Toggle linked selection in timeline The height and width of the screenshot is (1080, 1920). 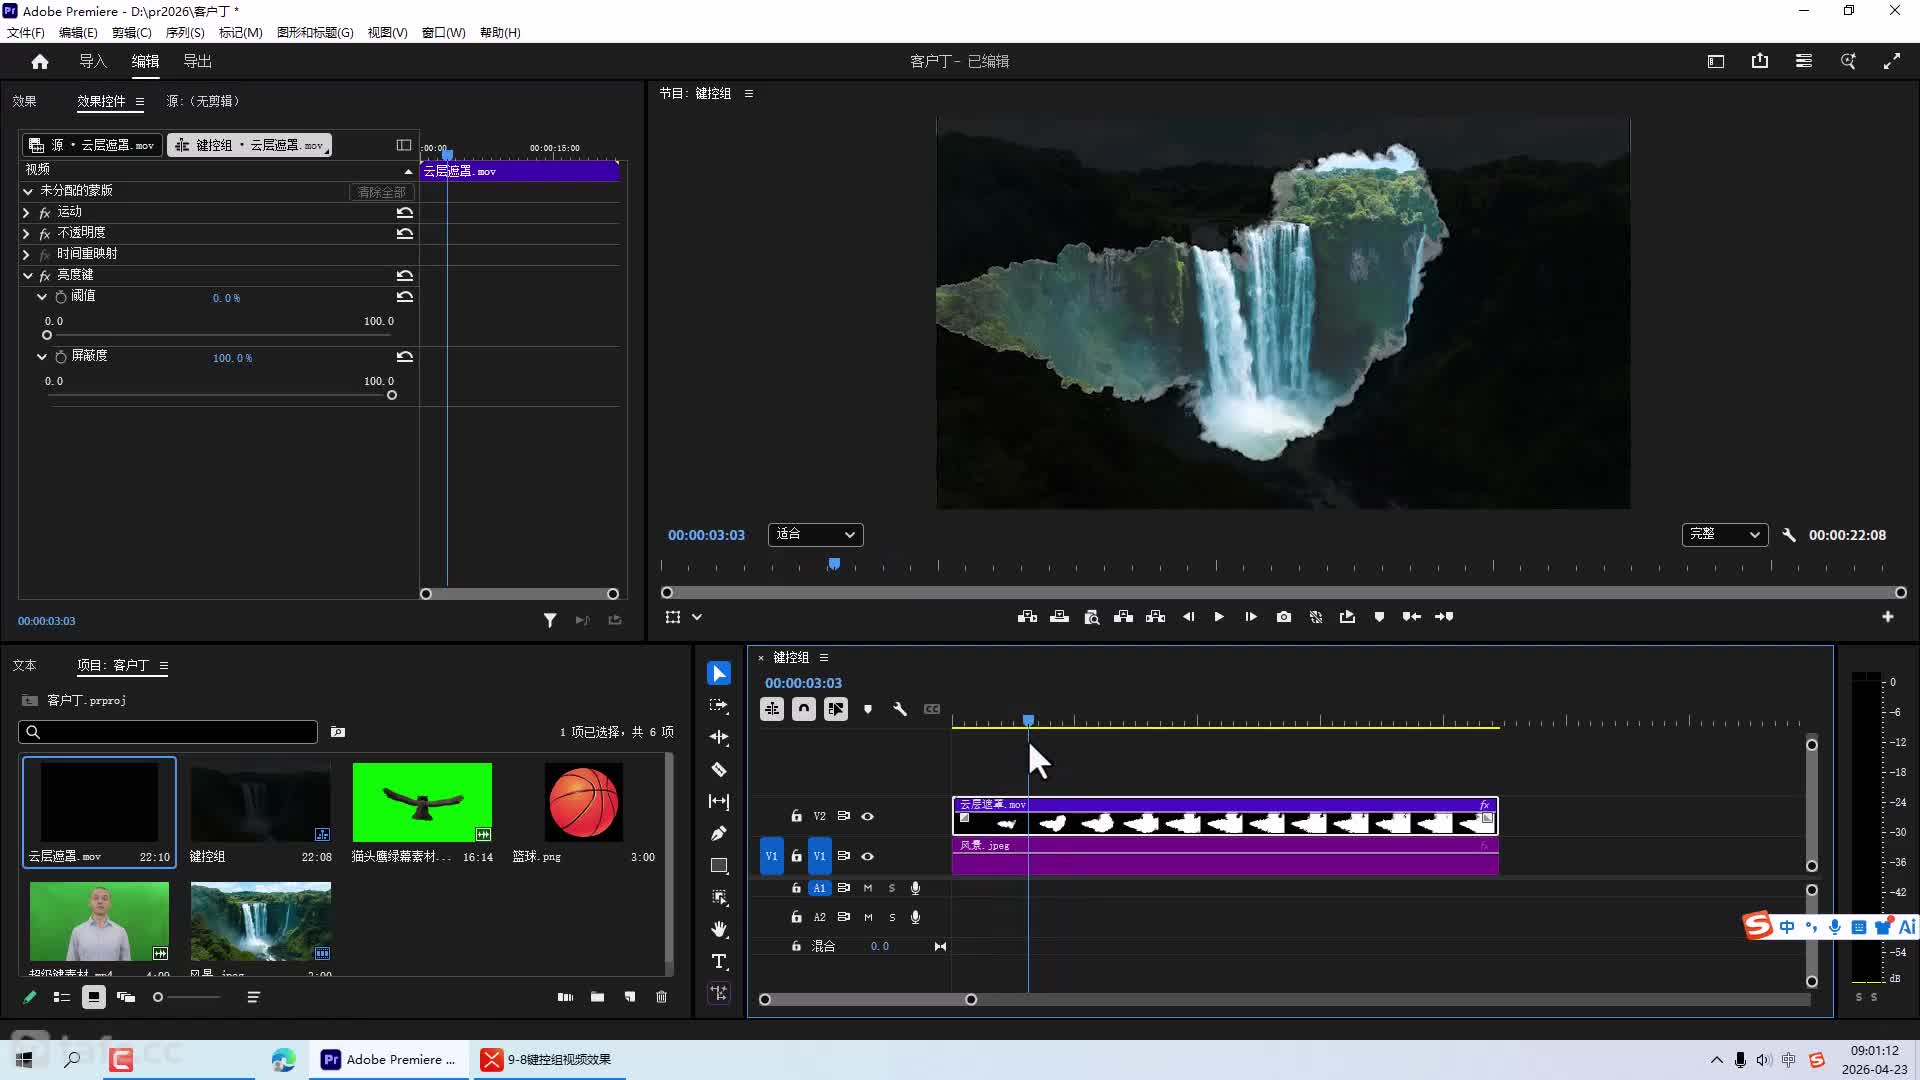click(x=836, y=709)
